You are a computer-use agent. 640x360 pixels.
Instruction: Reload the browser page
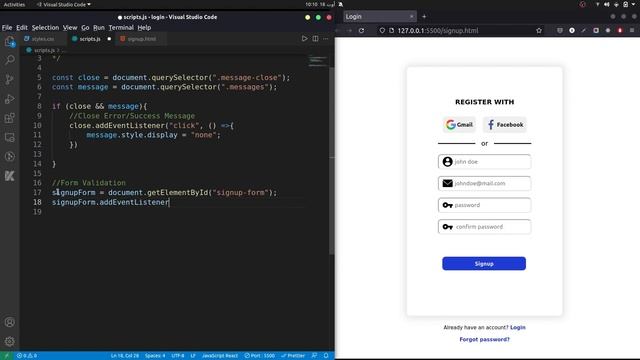point(361,31)
